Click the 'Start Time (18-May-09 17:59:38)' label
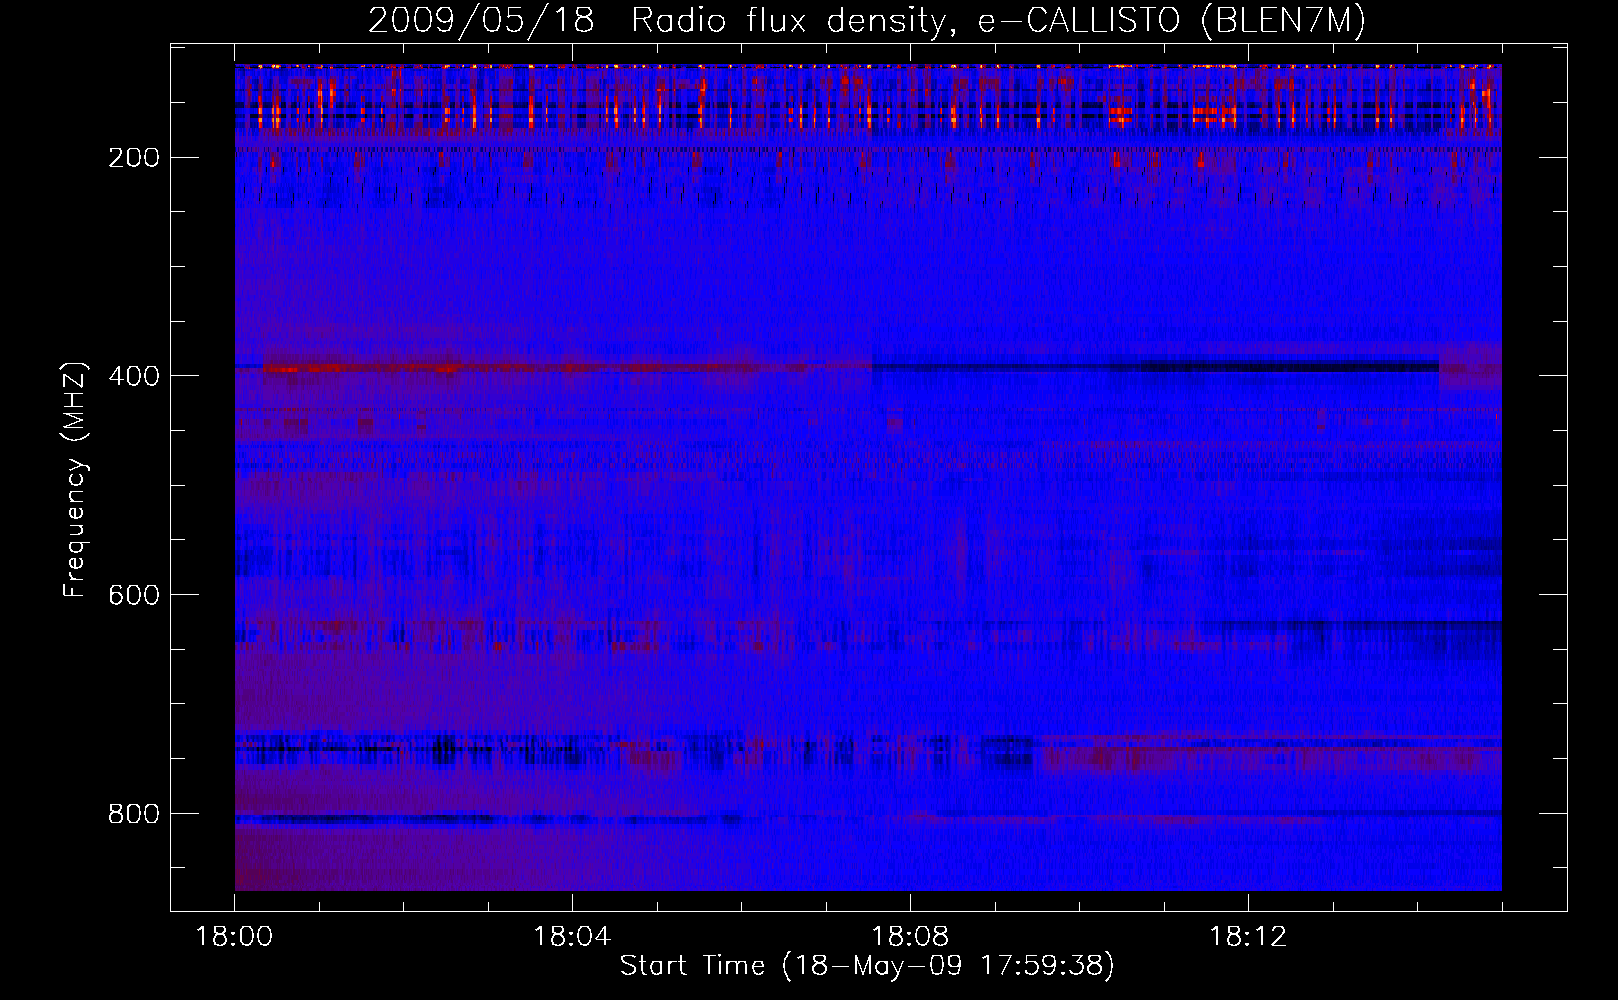The image size is (1618, 1000). coord(867,966)
